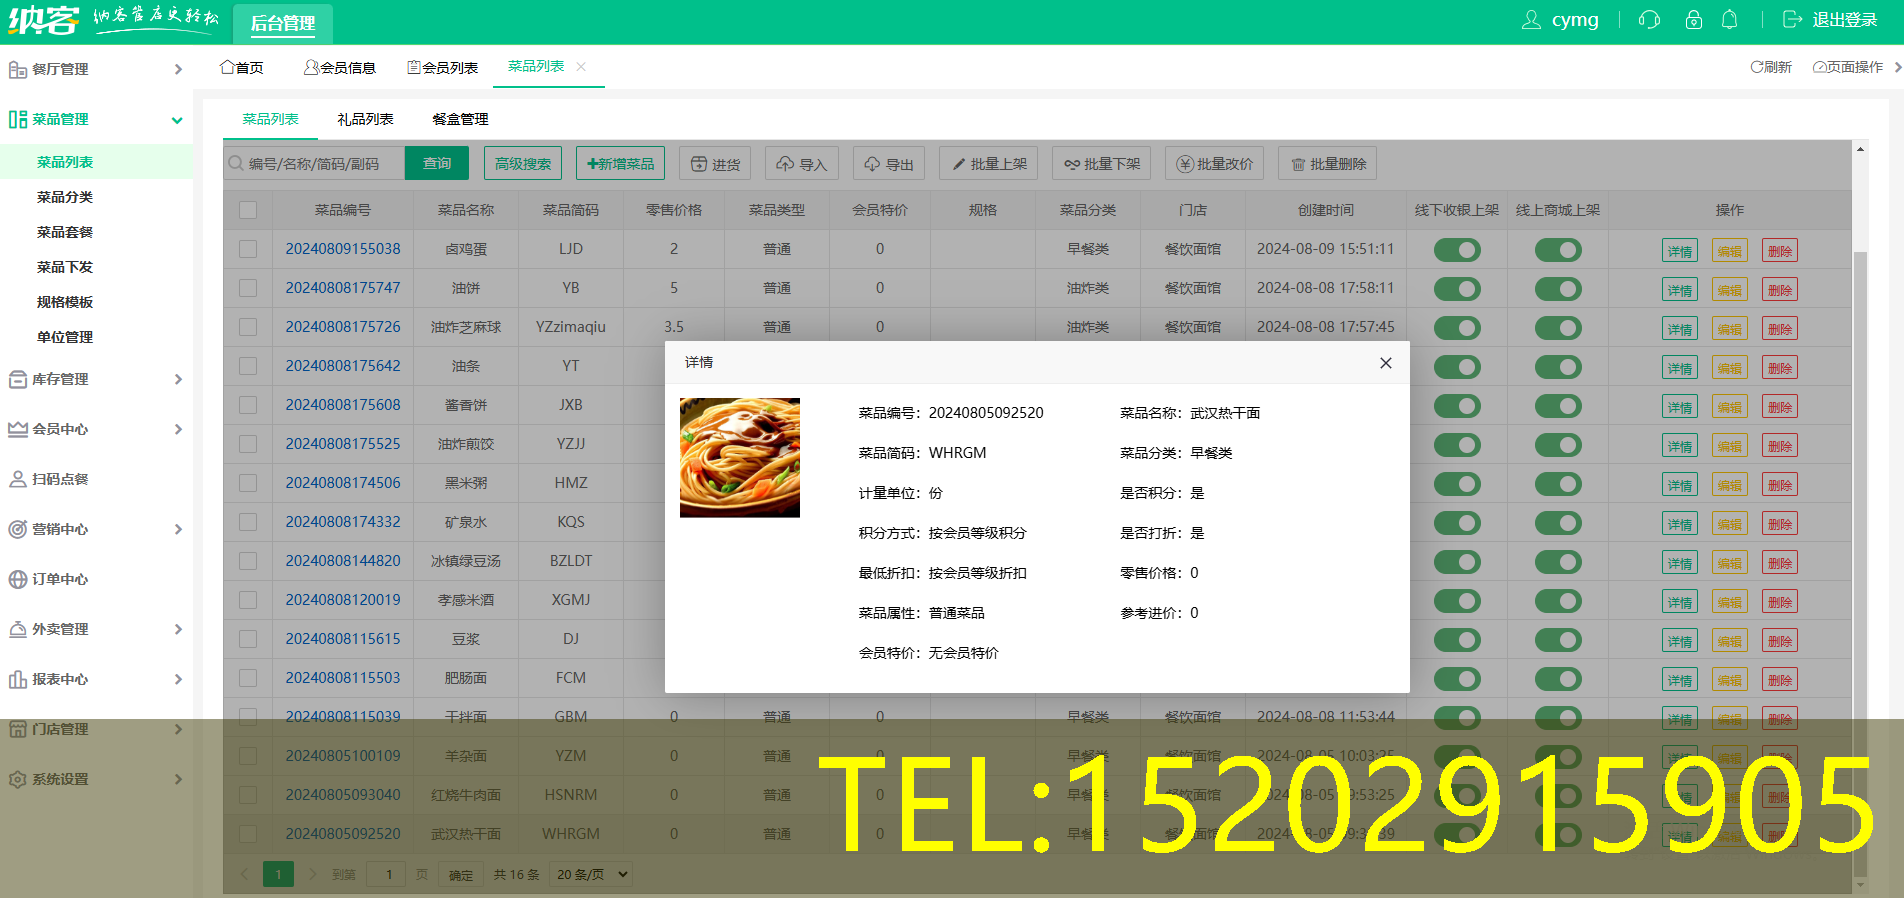Open the 页面操作 page actions menu

point(1848,67)
